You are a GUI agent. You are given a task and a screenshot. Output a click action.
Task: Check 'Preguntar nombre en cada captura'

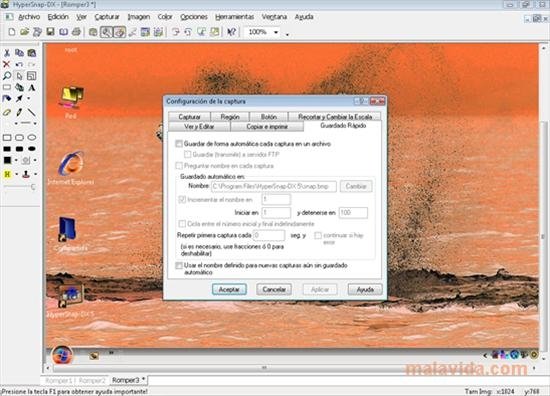click(x=179, y=166)
